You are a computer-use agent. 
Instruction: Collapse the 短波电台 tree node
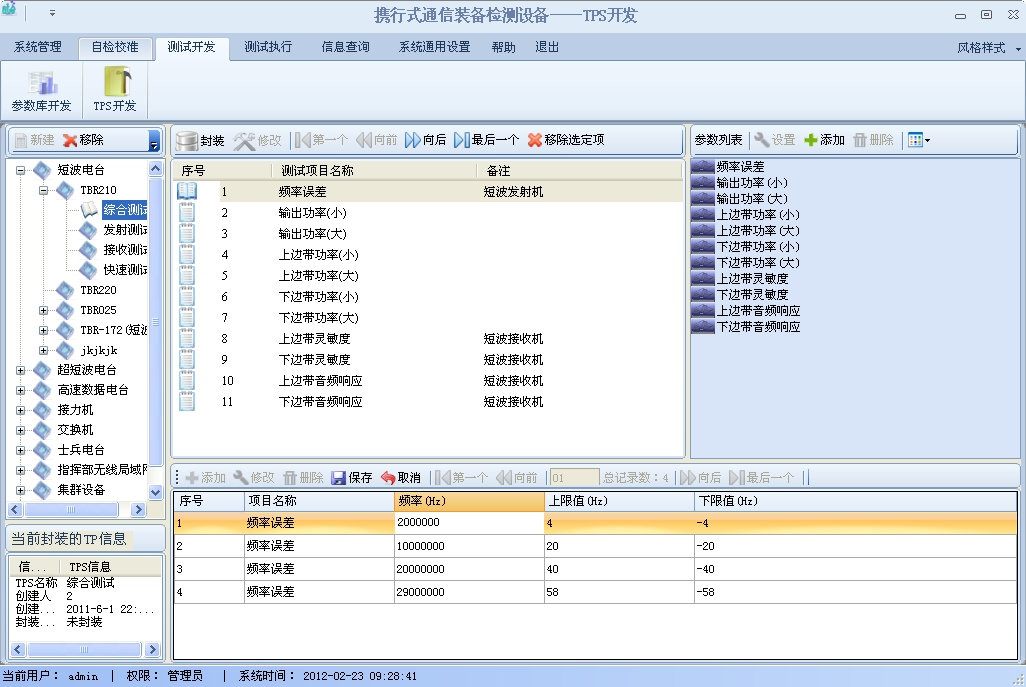(x=20, y=170)
